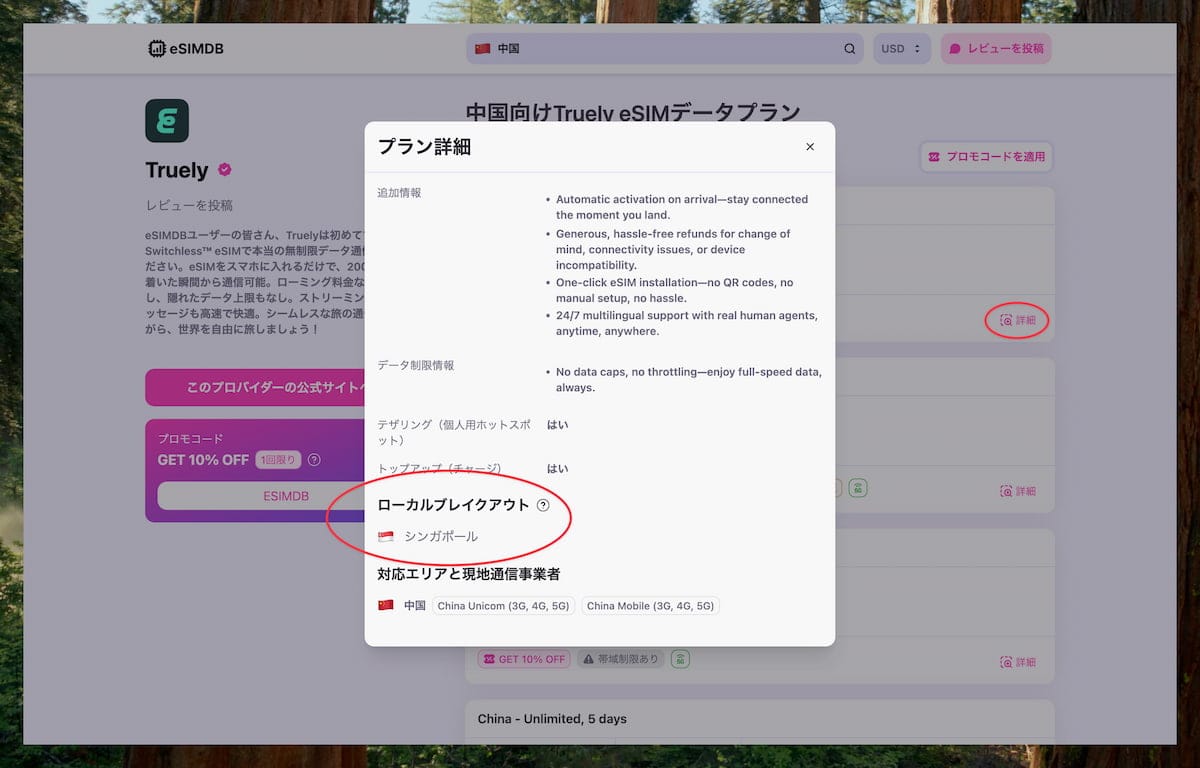The width and height of the screenshot is (1200, 768).
Task: Close the プラン詳細 dialog
Action: tap(810, 147)
